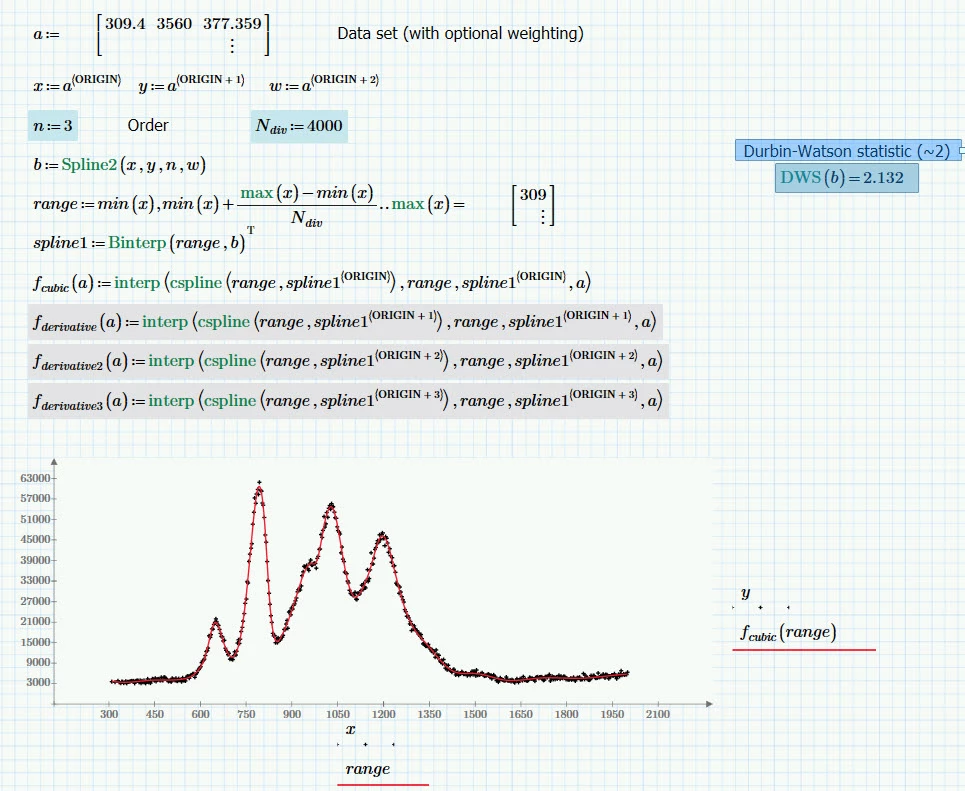Click the DWS(b) = 2.132 result region
This screenshot has width=965, height=791.
847,178
